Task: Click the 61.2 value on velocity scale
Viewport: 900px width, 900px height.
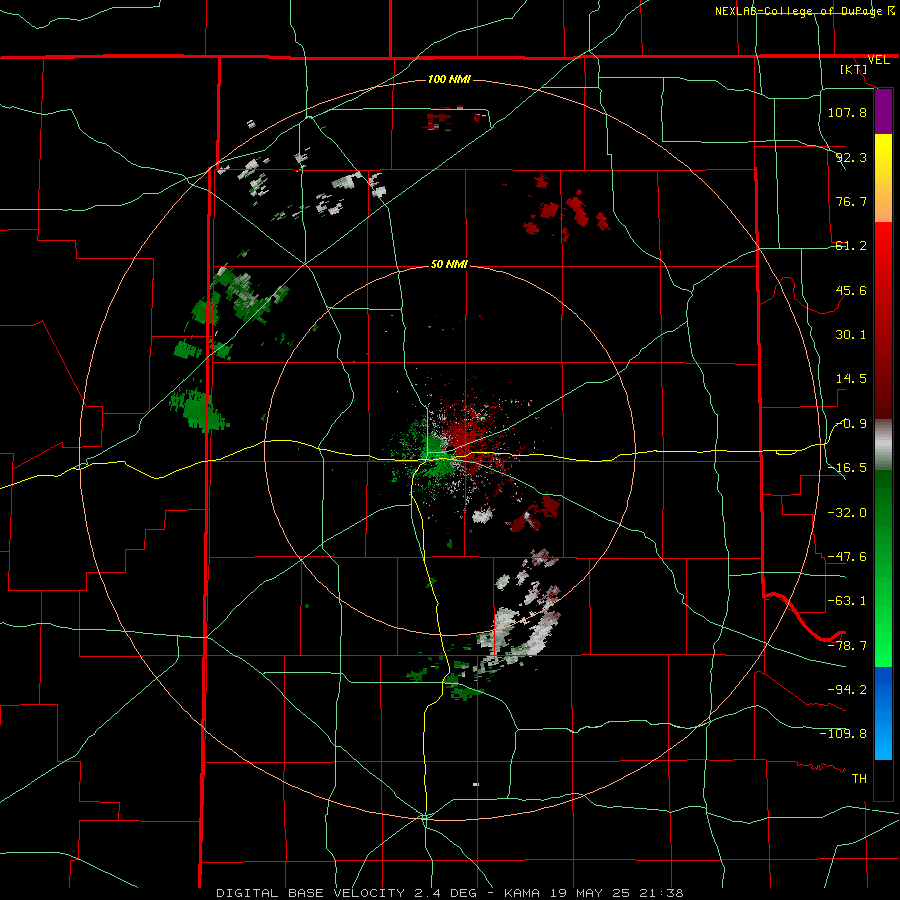Action: (x=851, y=246)
